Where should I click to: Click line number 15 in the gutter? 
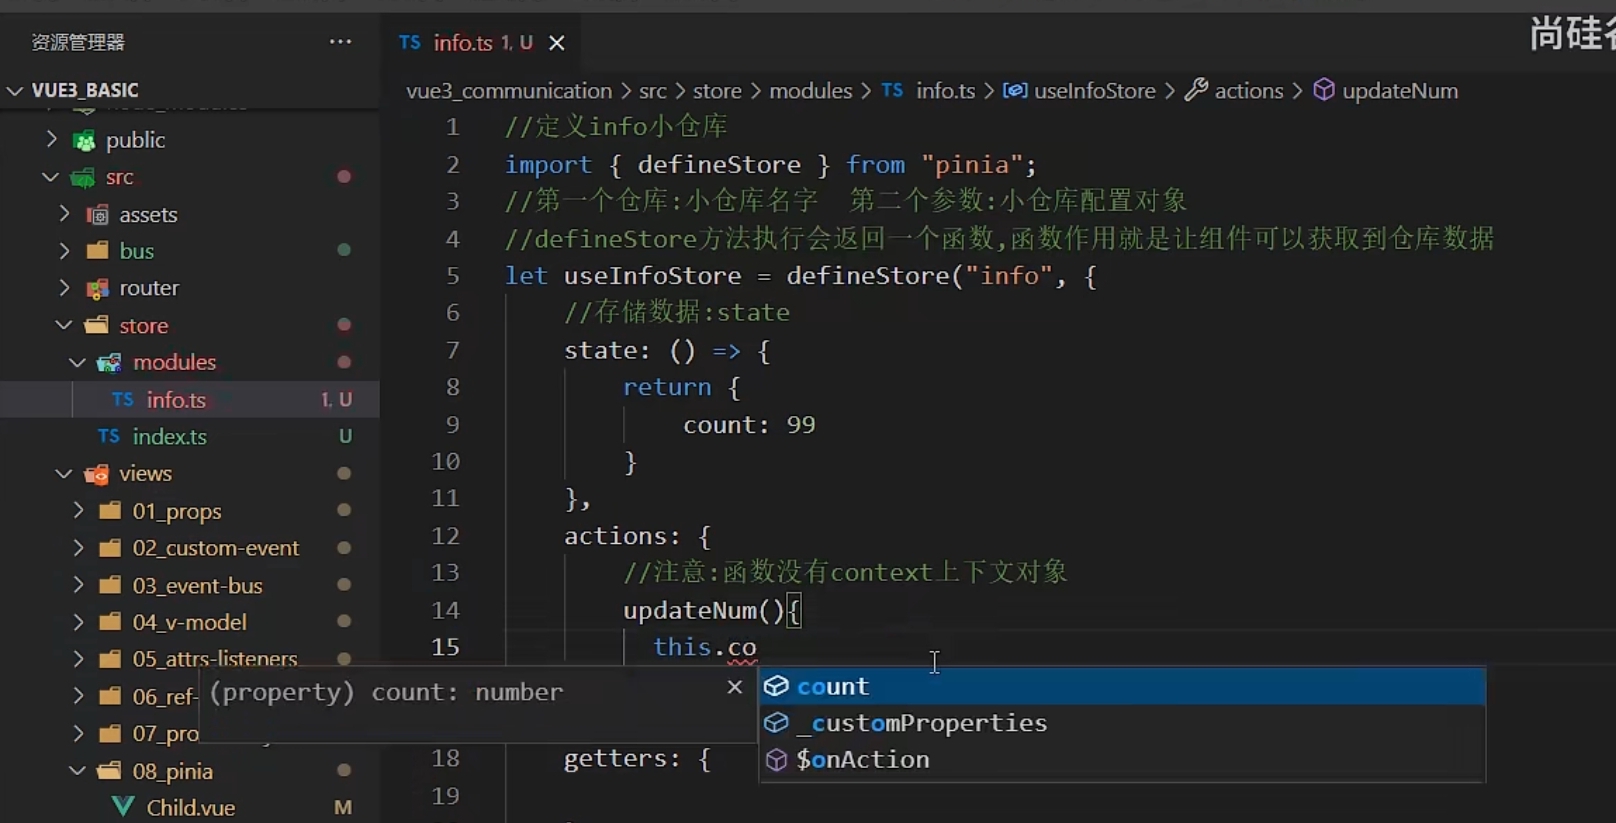pyautogui.click(x=446, y=647)
